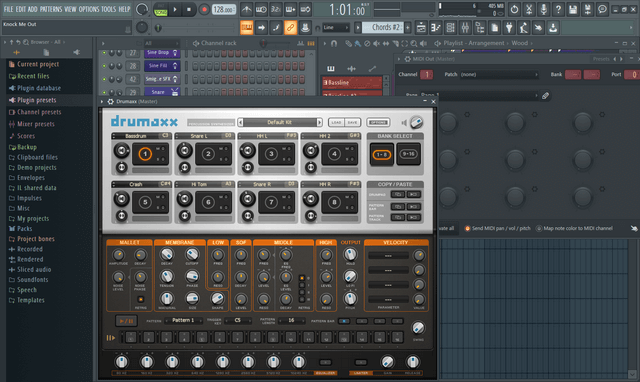The height and width of the screenshot is (382, 640).
Task: Toggle Drumaxx sequencer step 1
Action: point(131,337)
